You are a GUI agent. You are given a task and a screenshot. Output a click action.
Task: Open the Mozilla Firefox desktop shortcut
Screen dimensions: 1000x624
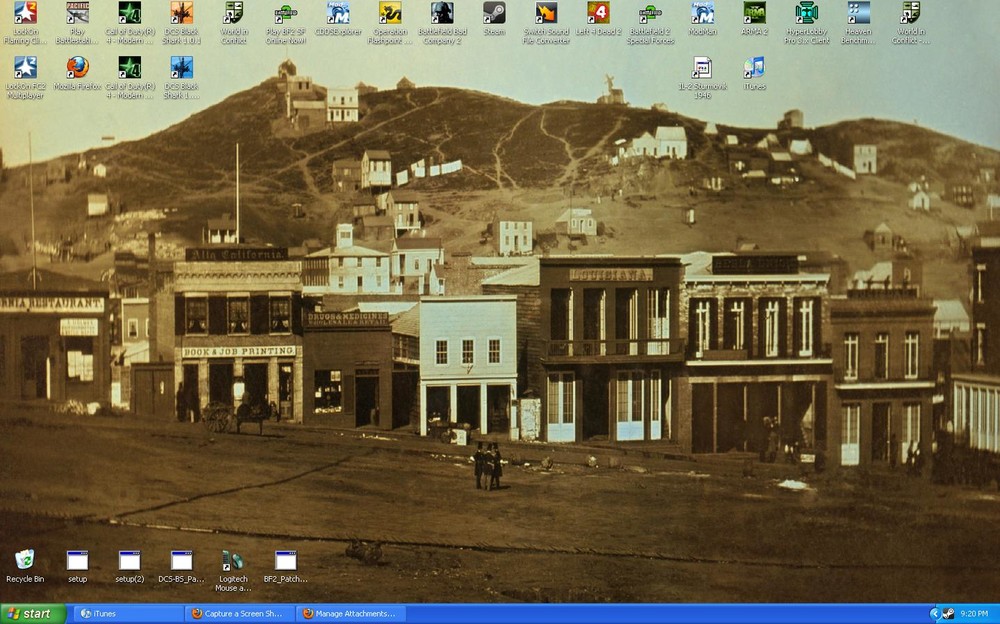click(77, 68)
